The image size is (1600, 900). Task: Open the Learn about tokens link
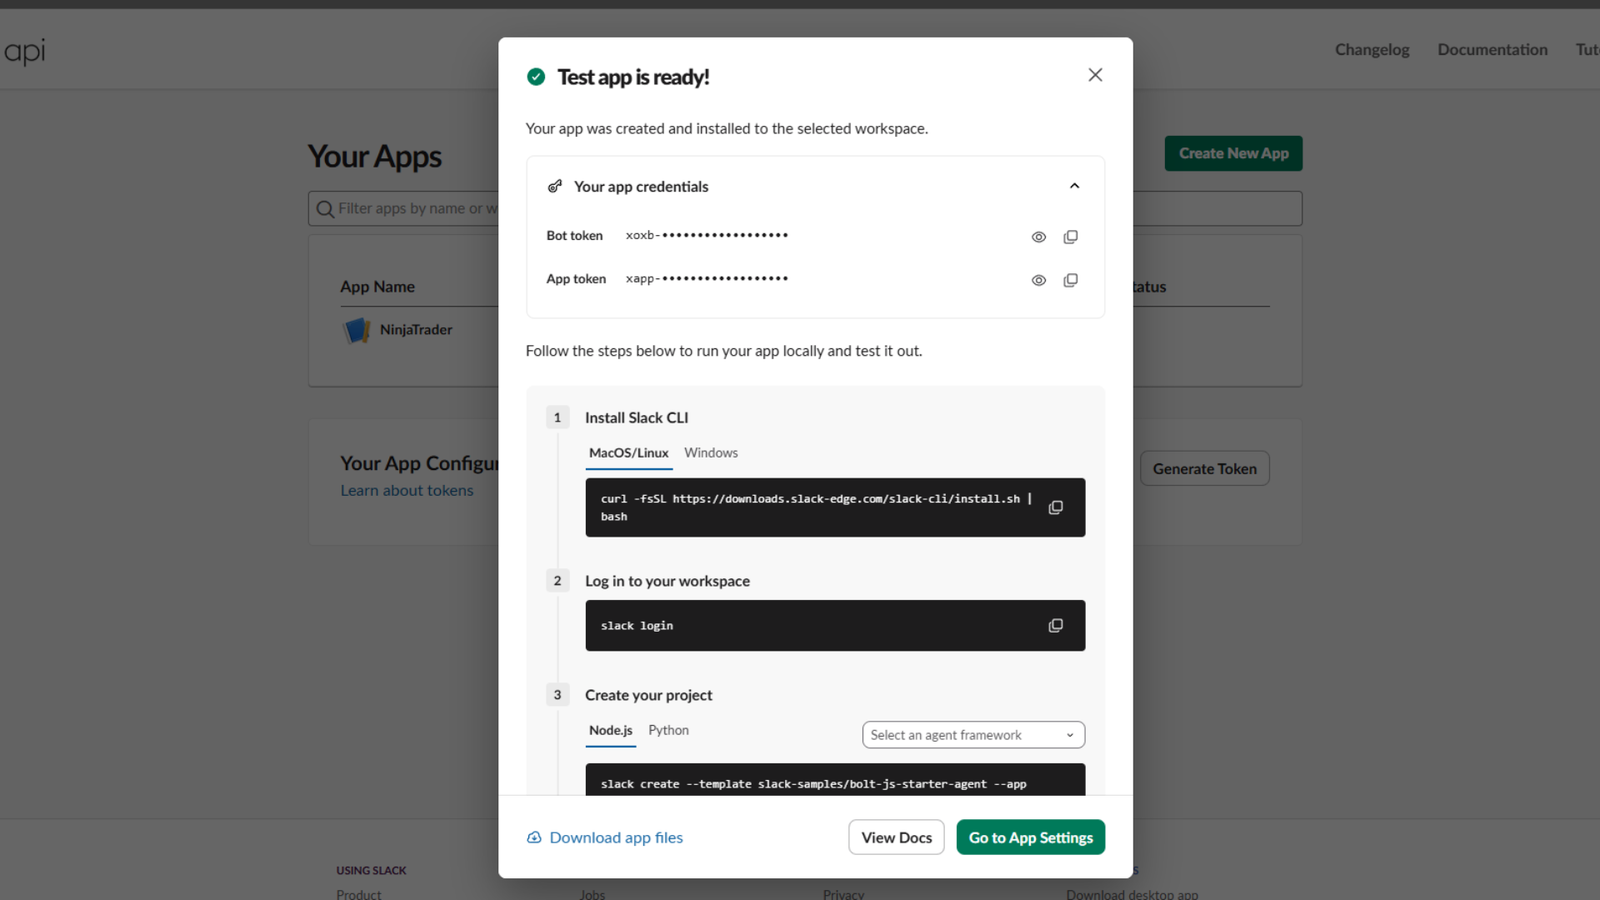pyautogui.click(x=407, y=491)
